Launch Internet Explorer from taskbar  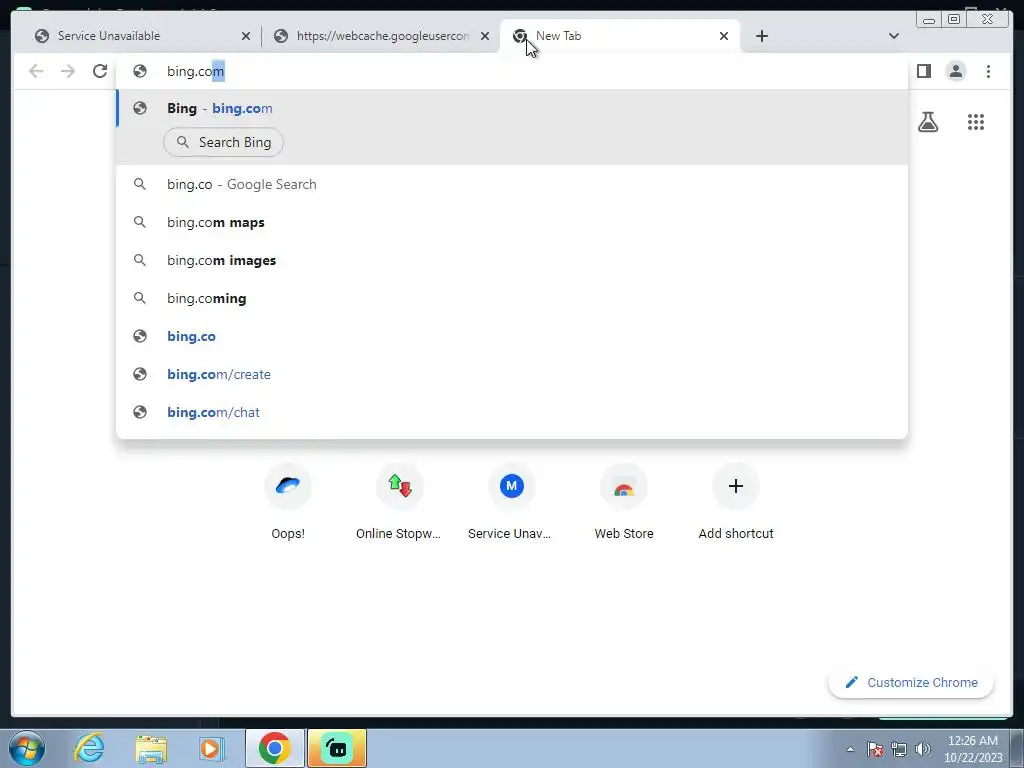click(x=89, y=748)
